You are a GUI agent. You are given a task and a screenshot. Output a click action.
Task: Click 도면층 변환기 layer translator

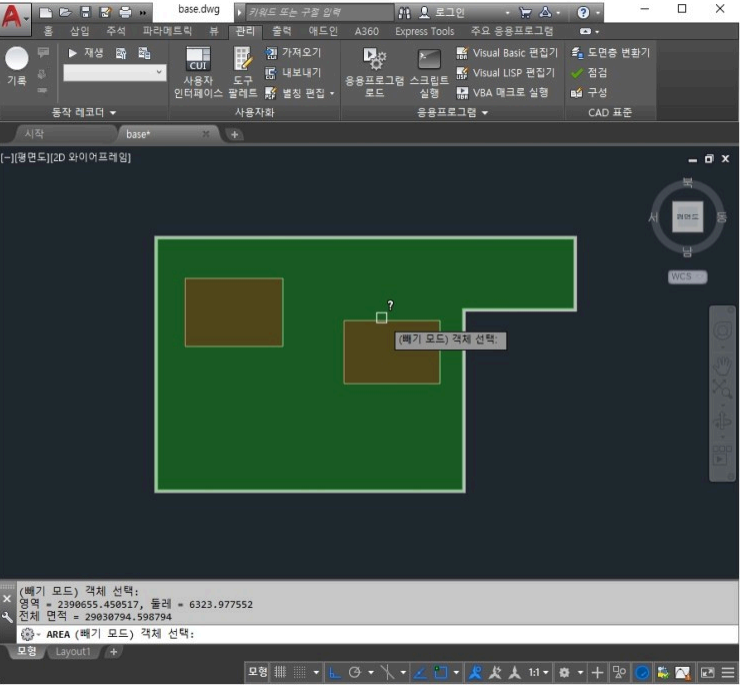click(x=610, y=52)
